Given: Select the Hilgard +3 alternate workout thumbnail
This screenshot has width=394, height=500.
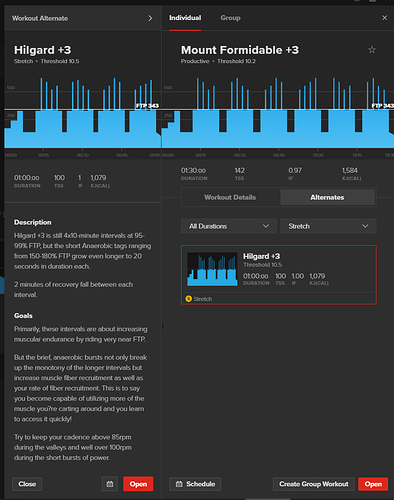Looking at the screenshot, I should (212, 269).
